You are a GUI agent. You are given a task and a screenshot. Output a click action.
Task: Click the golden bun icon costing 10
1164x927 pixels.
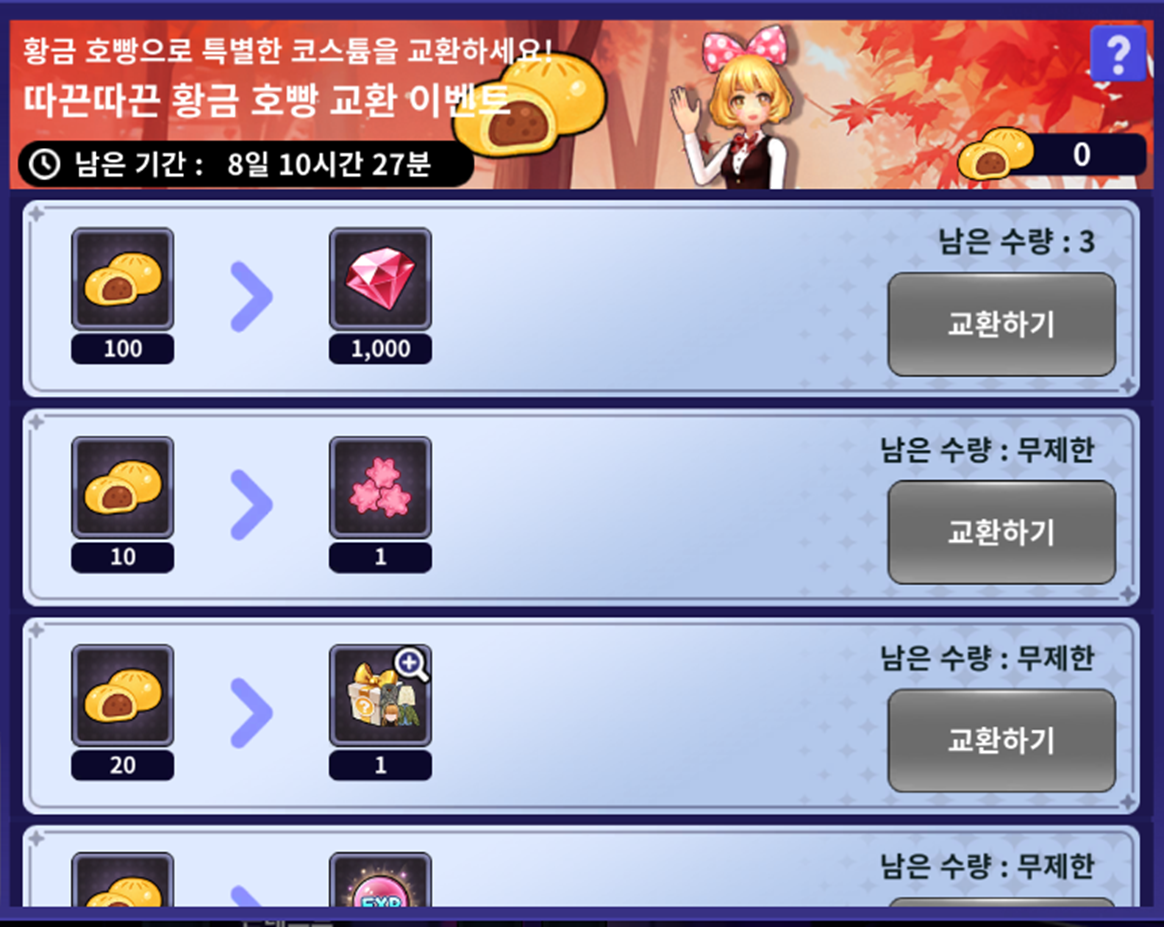click(x=122, y=487)
